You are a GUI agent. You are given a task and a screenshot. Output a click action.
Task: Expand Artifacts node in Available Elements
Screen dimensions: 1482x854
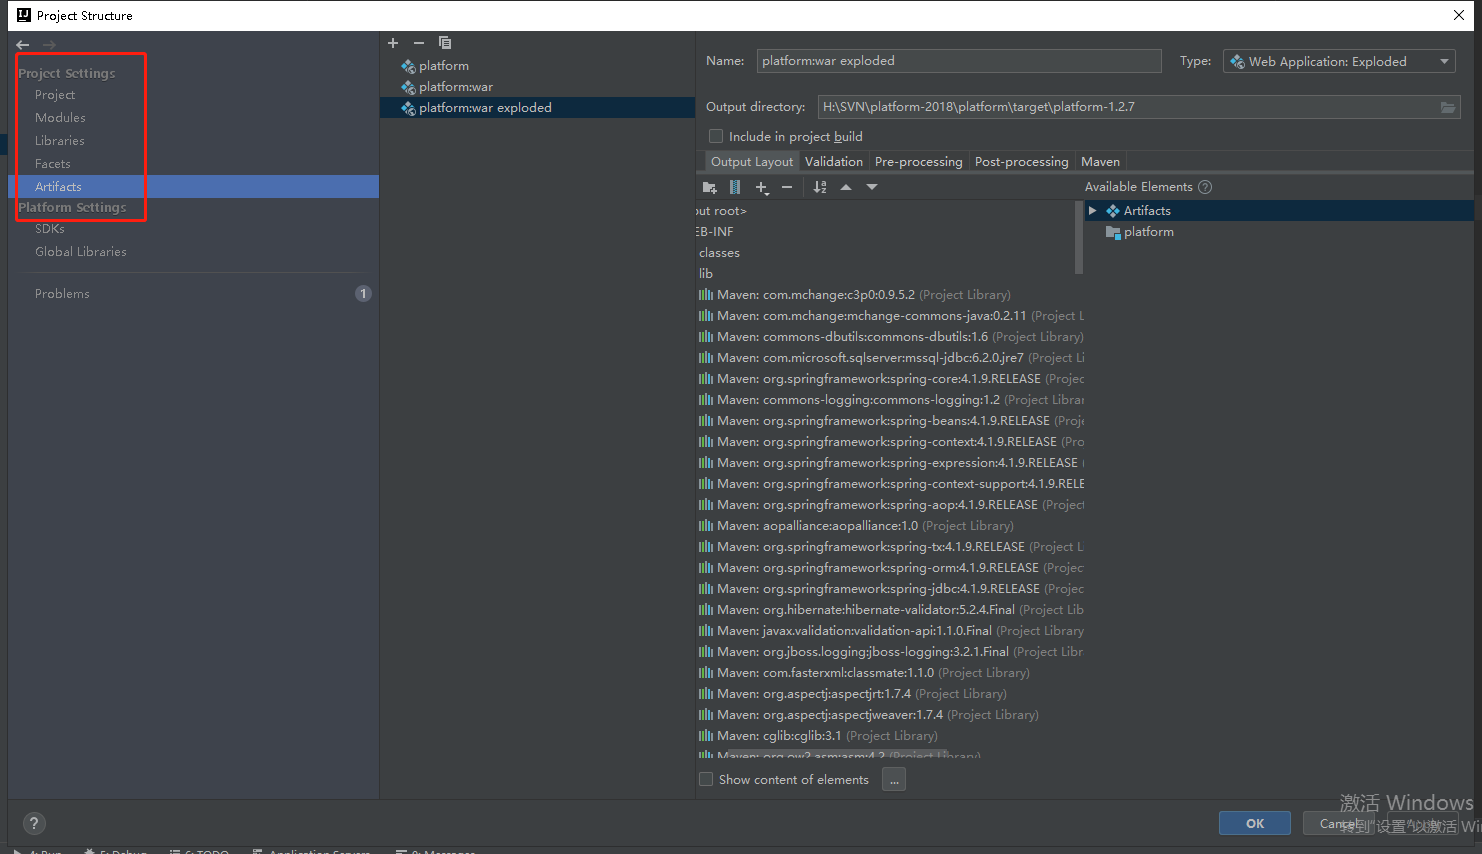coord(1093,211)
